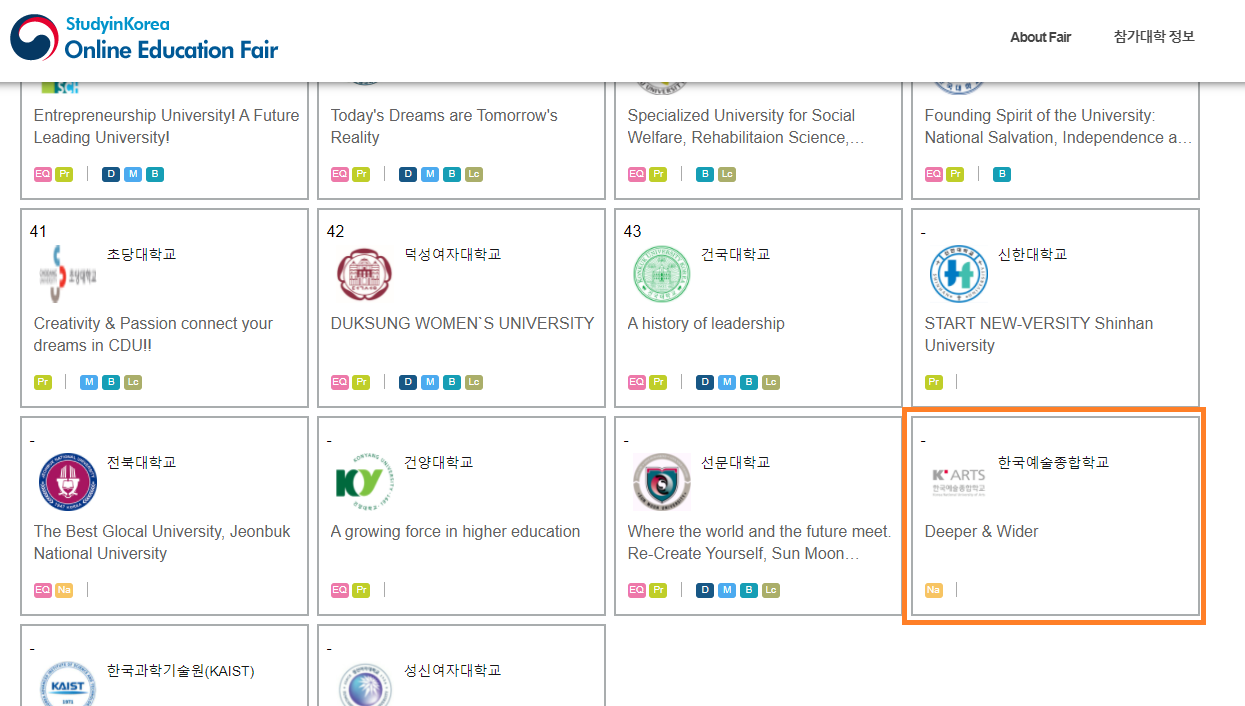Click the "Deeper & Wider" slogan
The image size is (1245, 706).
981,531
